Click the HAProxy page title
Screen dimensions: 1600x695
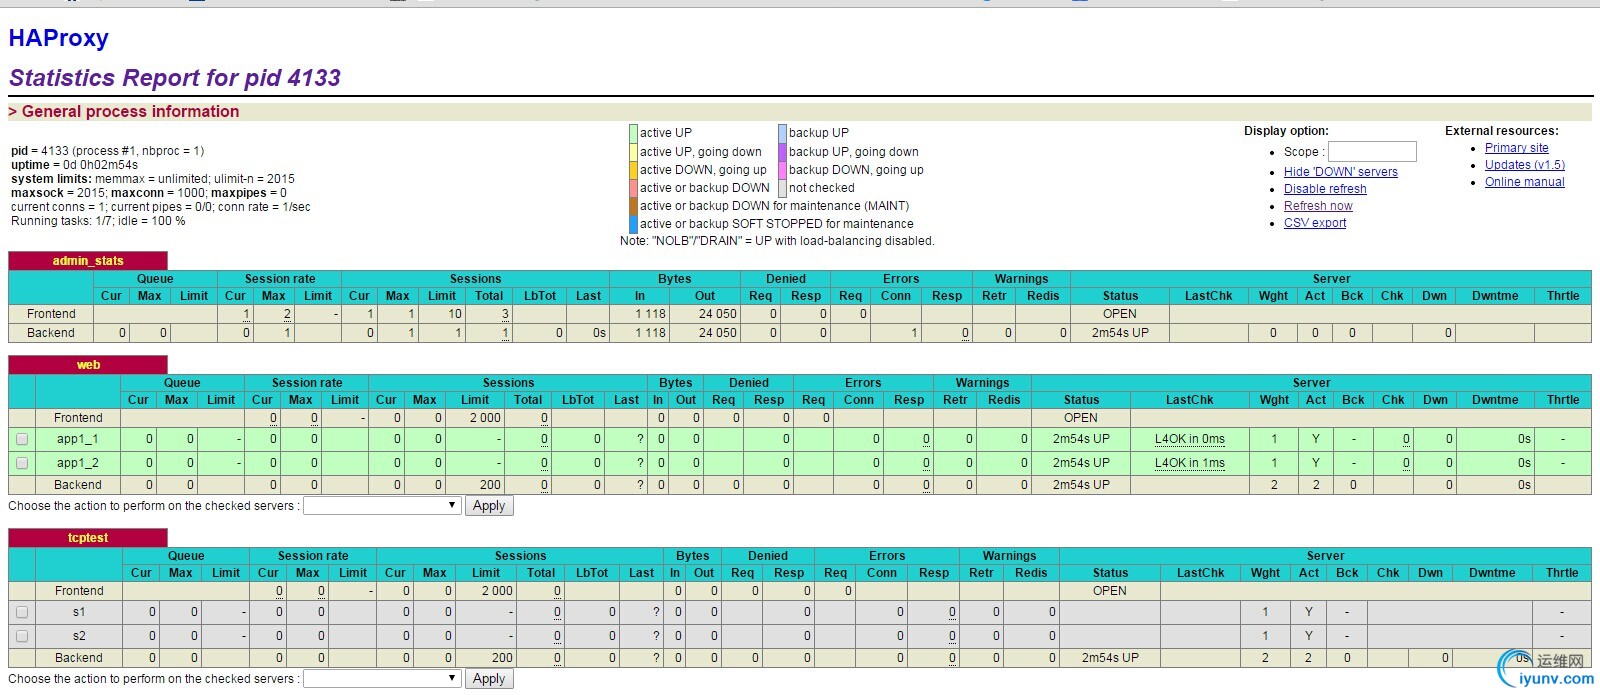(58, 38)
